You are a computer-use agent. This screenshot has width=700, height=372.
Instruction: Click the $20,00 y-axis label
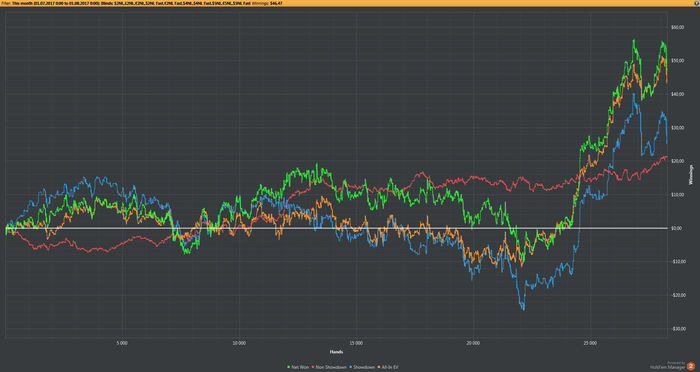click(677, 161)
